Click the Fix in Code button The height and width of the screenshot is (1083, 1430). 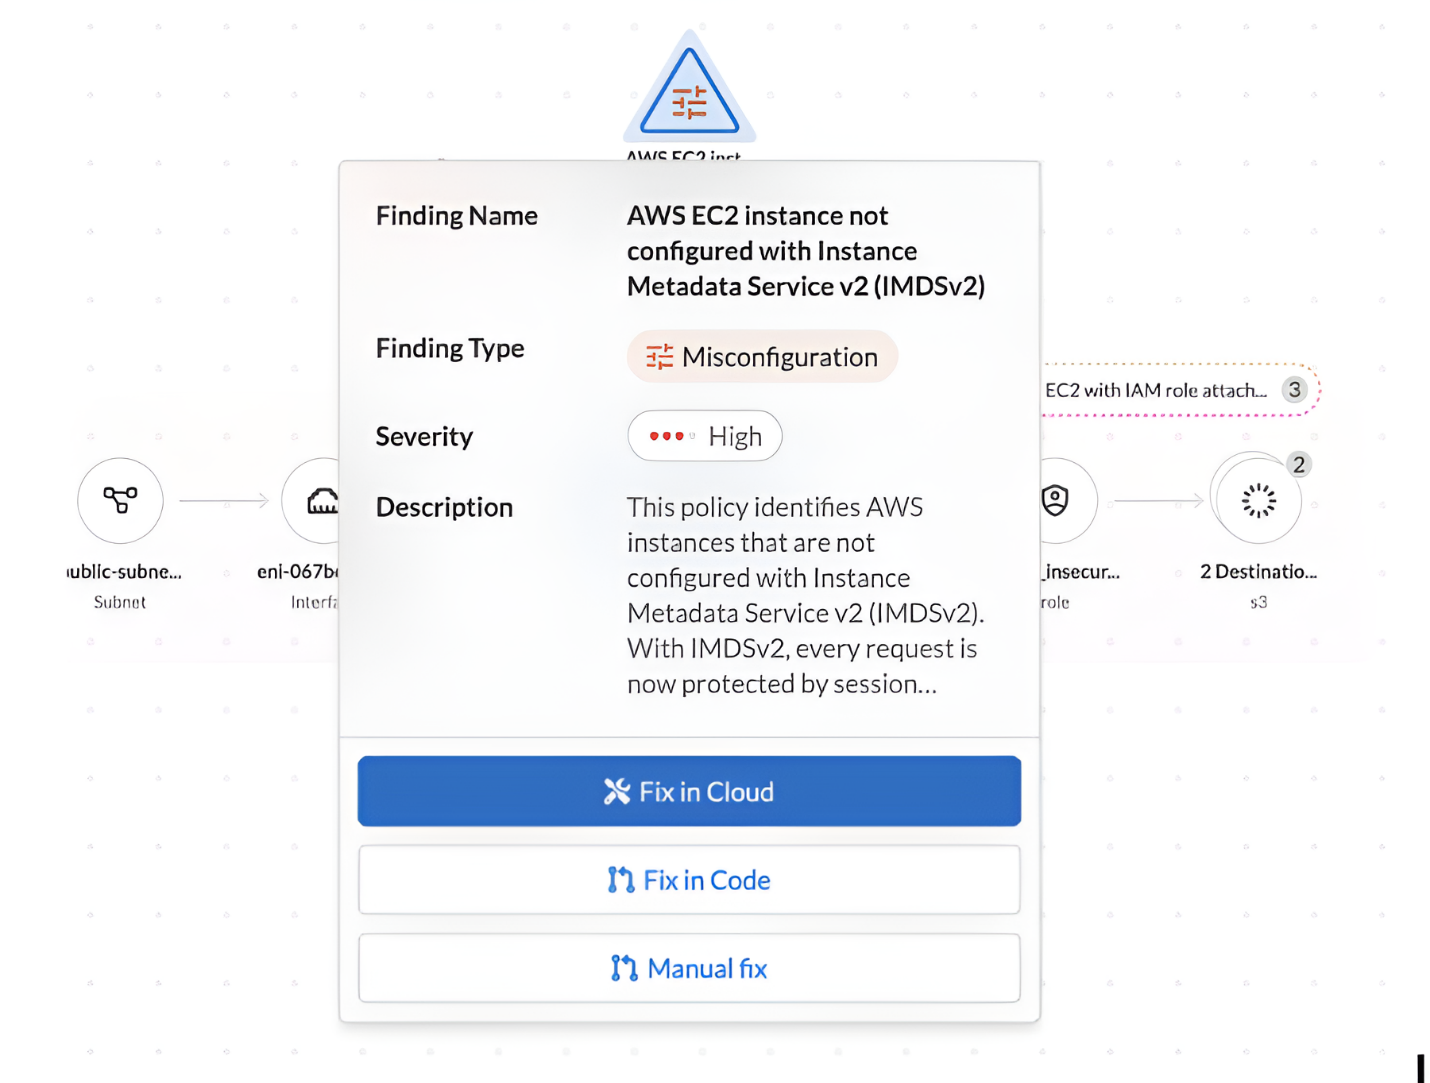(689, 879)
